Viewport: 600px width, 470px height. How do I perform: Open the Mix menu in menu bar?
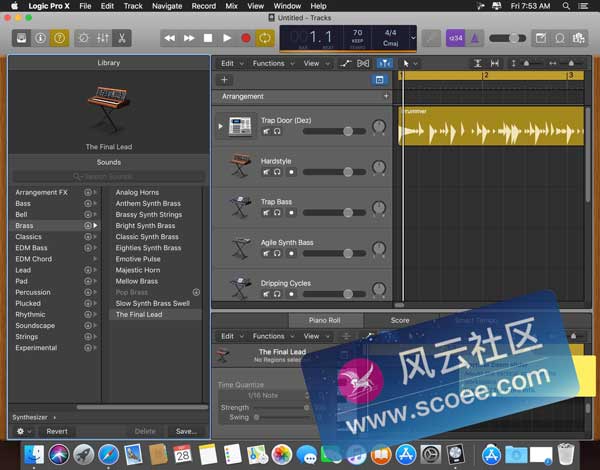(x=231, y=6)
